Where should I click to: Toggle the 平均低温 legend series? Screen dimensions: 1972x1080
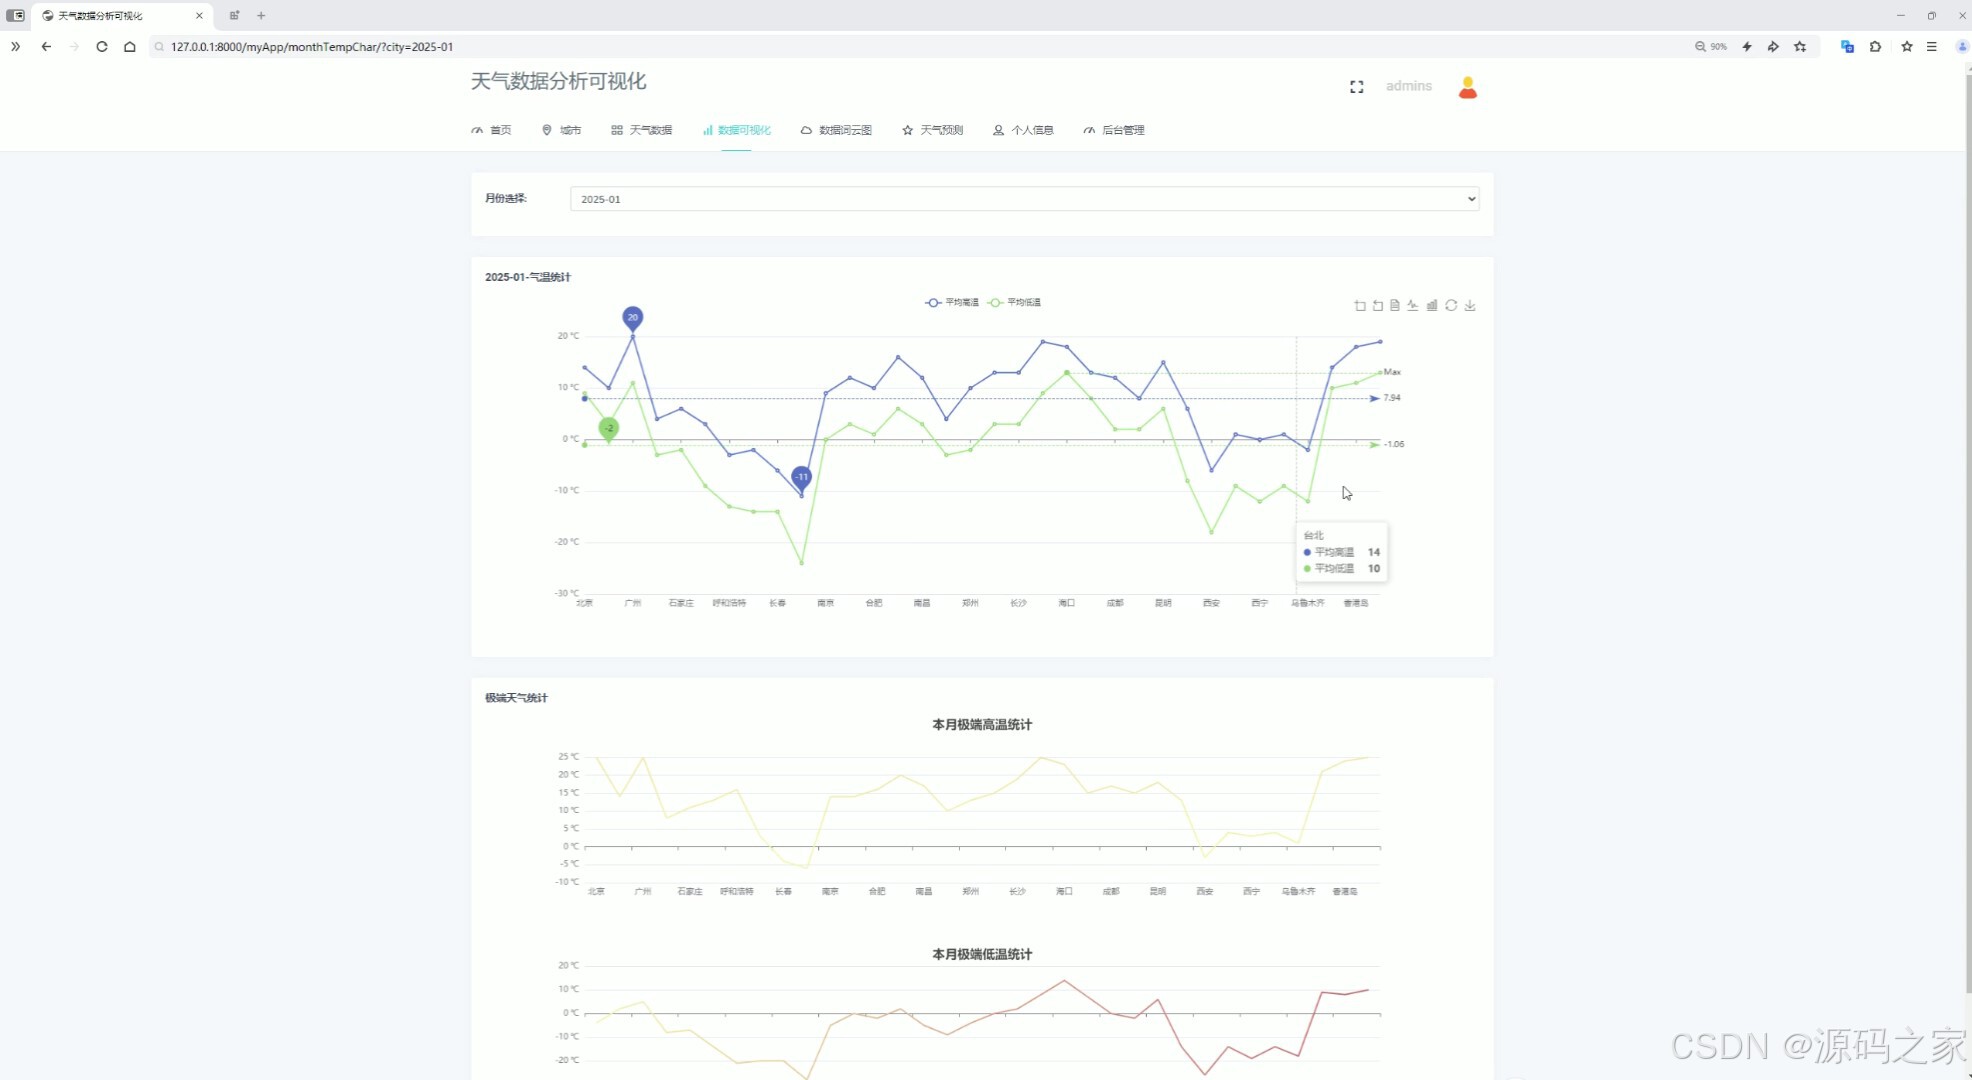[1014, 302]
